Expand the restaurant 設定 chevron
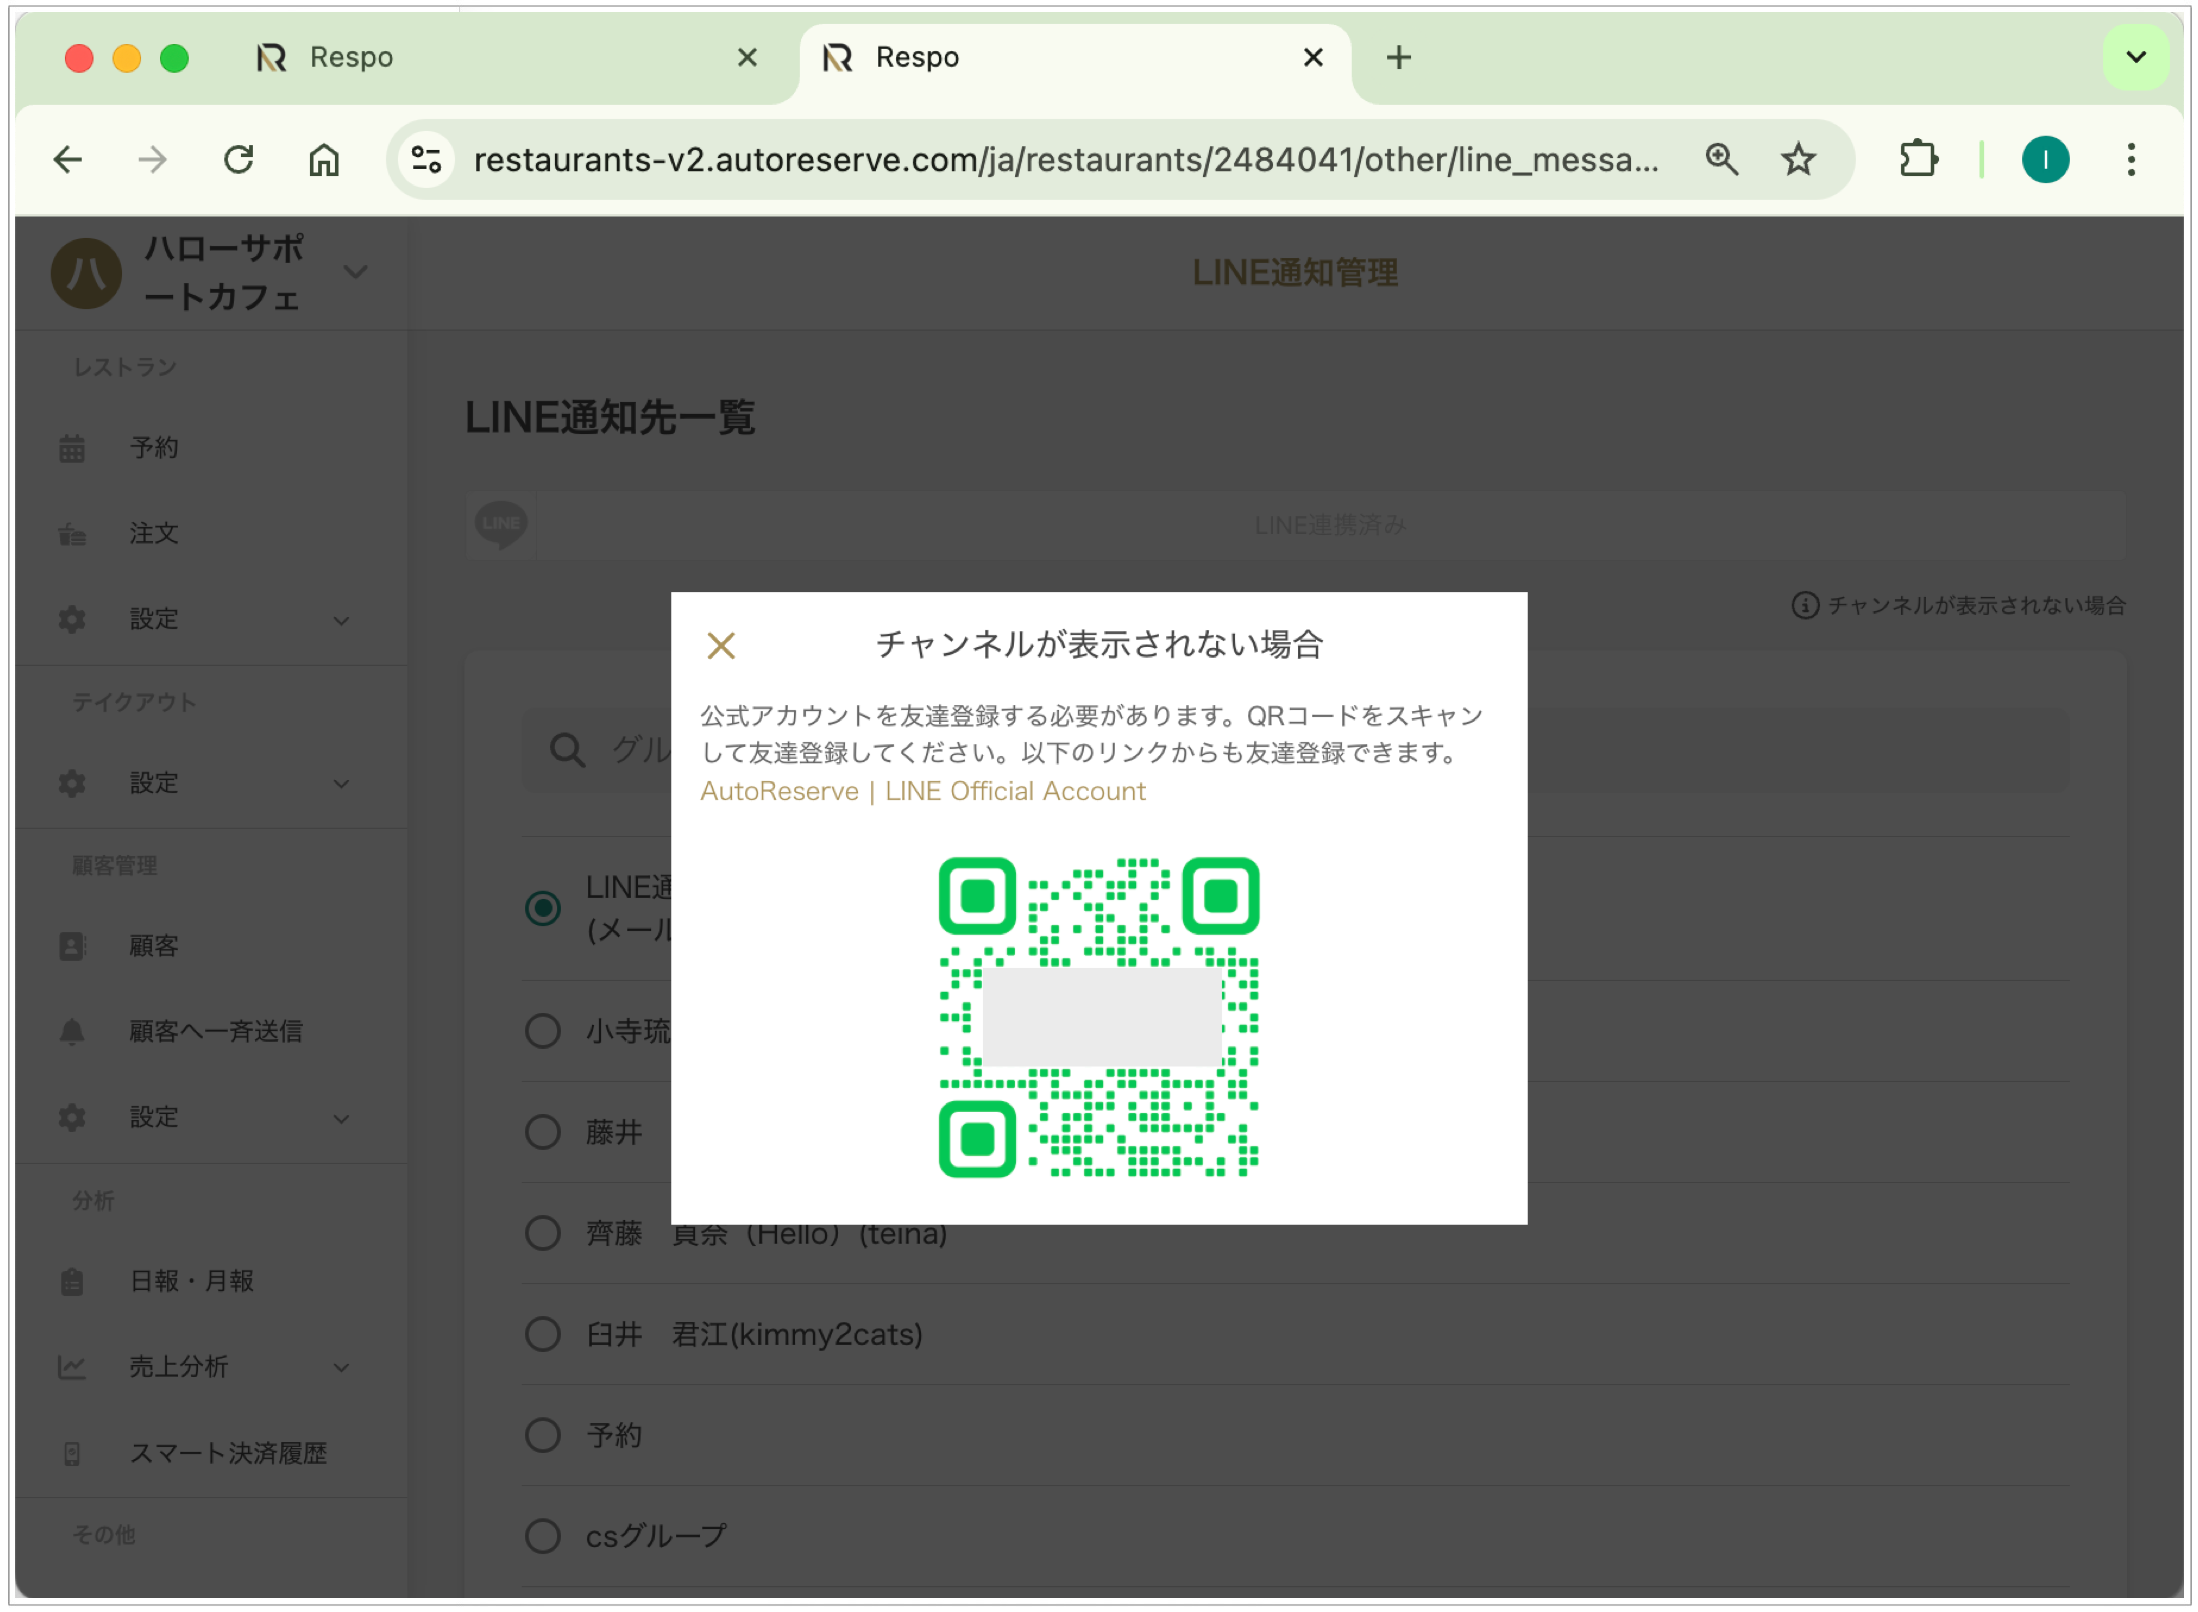Viewport: 2198px width, 1612px height. [x=341, y=620]
